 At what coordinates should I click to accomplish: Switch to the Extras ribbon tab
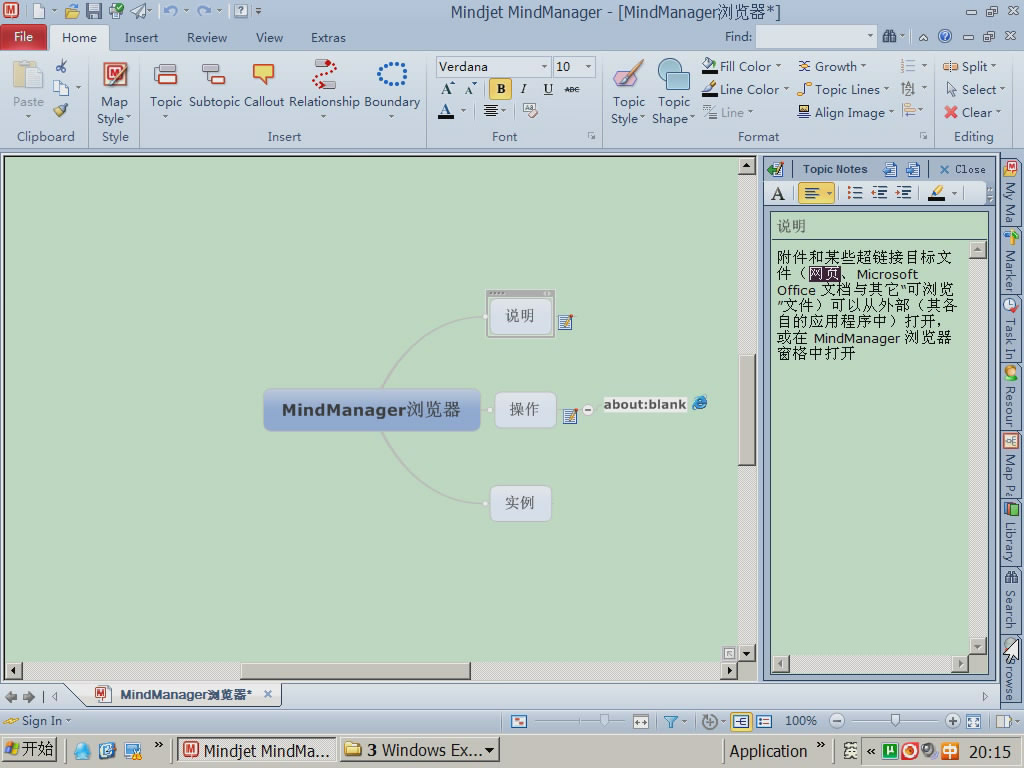click(328, 37)
